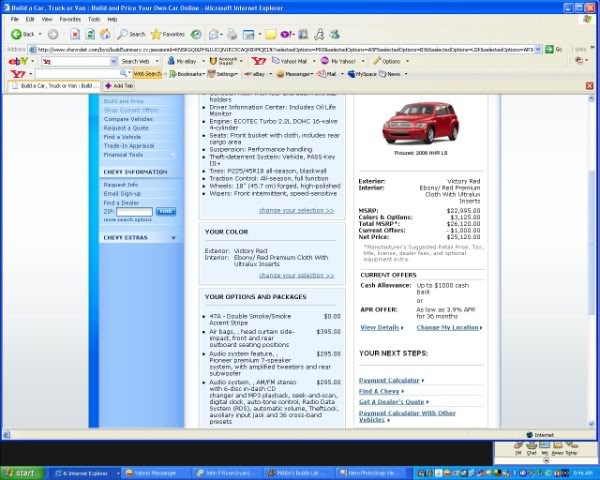
Task: Open News toolbar button
Action: [390, 74]
